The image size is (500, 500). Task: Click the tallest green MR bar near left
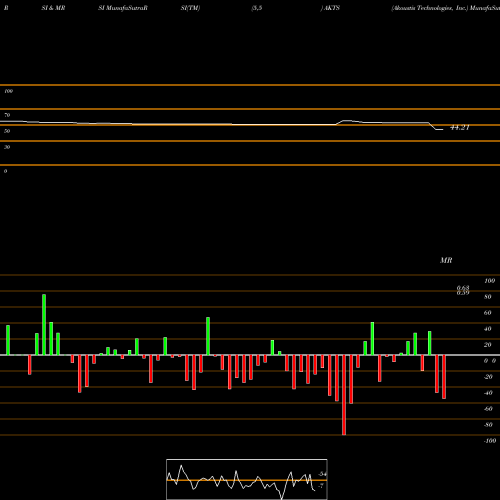tap(44, 325)
